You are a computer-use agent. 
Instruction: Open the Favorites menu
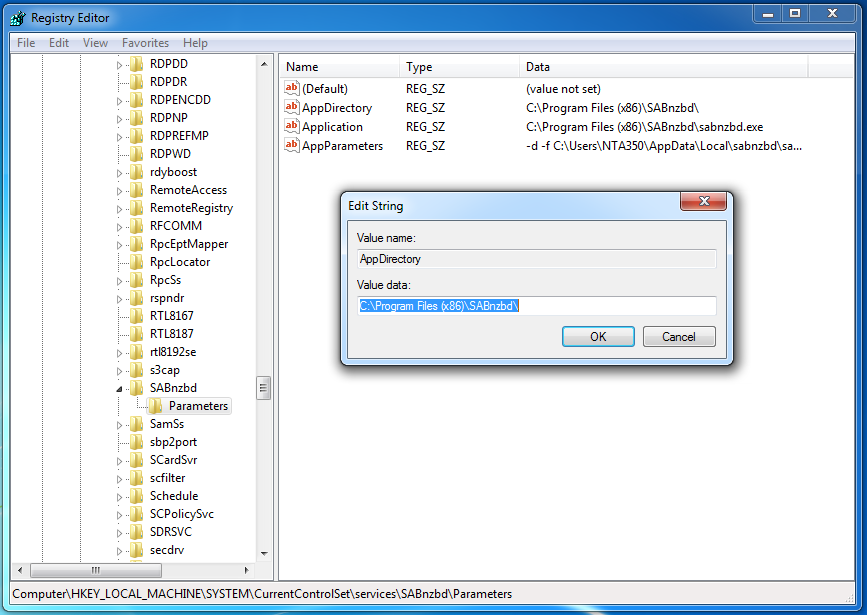pyautogui.click(x=145, y=43)
